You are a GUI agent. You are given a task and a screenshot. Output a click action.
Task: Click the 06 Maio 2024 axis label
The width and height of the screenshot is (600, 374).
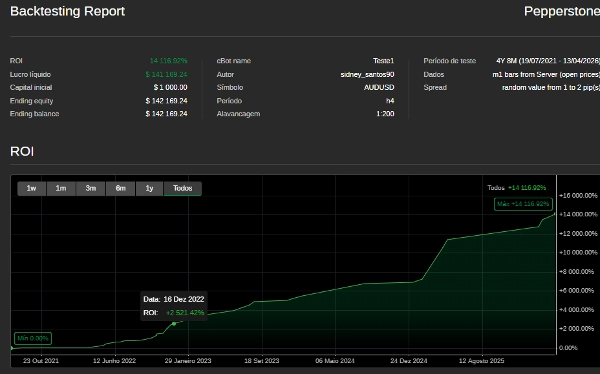coord(335,361)
